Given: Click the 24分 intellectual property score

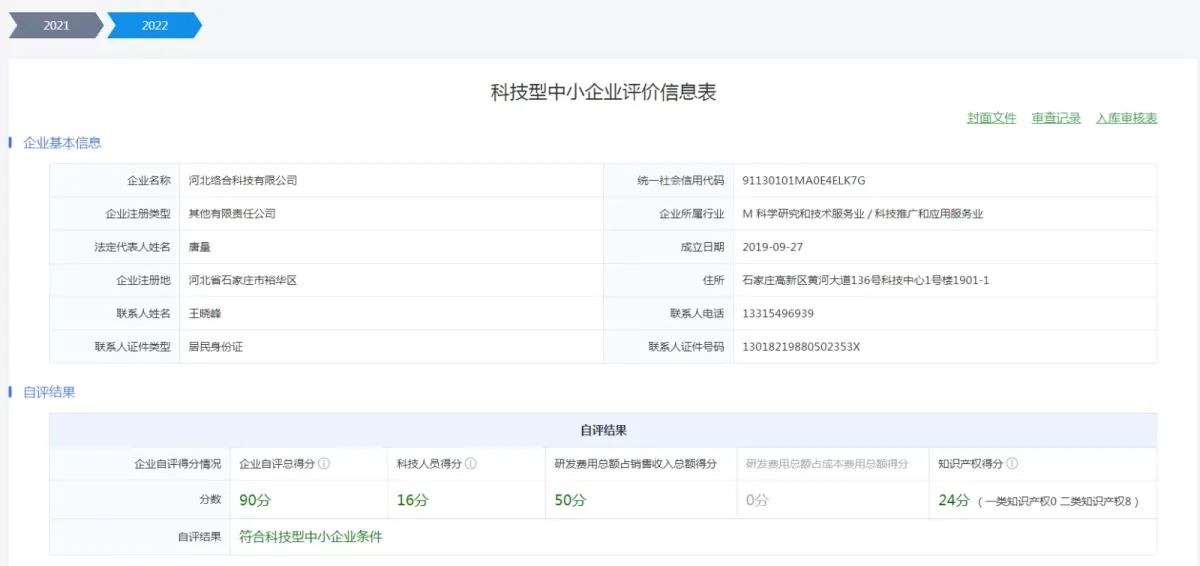Looking at the screenshot, I should [x=953, y=500].
